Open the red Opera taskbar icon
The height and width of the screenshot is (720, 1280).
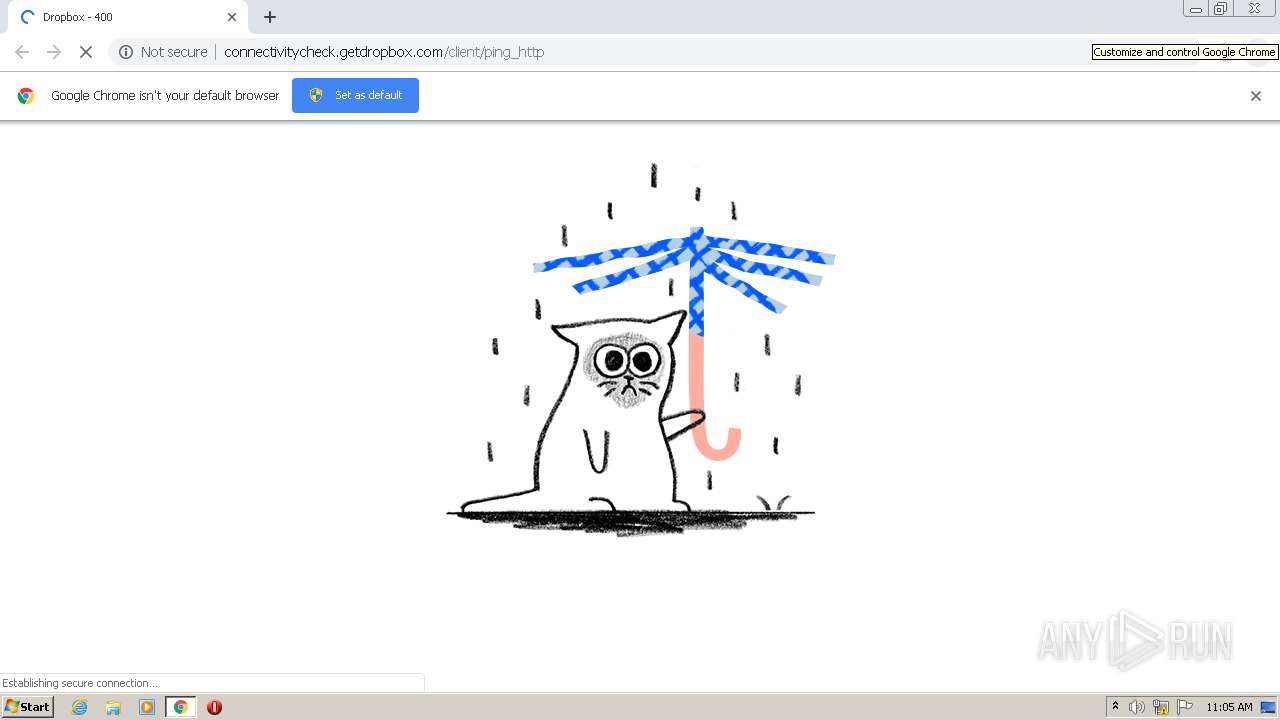[214, 707]
